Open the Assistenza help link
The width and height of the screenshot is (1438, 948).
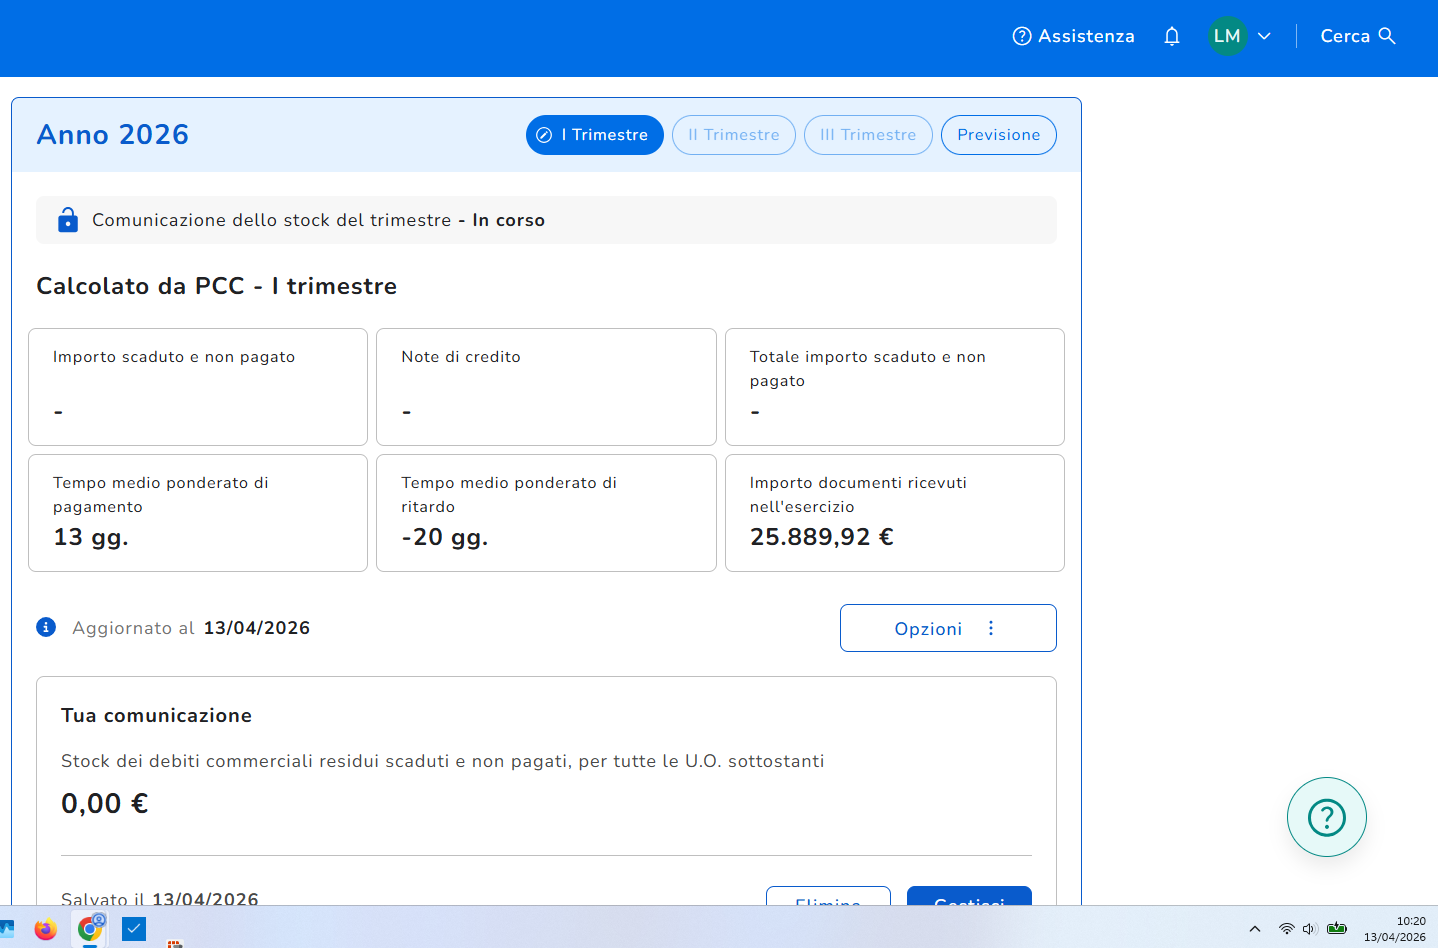pos(1073,36)
